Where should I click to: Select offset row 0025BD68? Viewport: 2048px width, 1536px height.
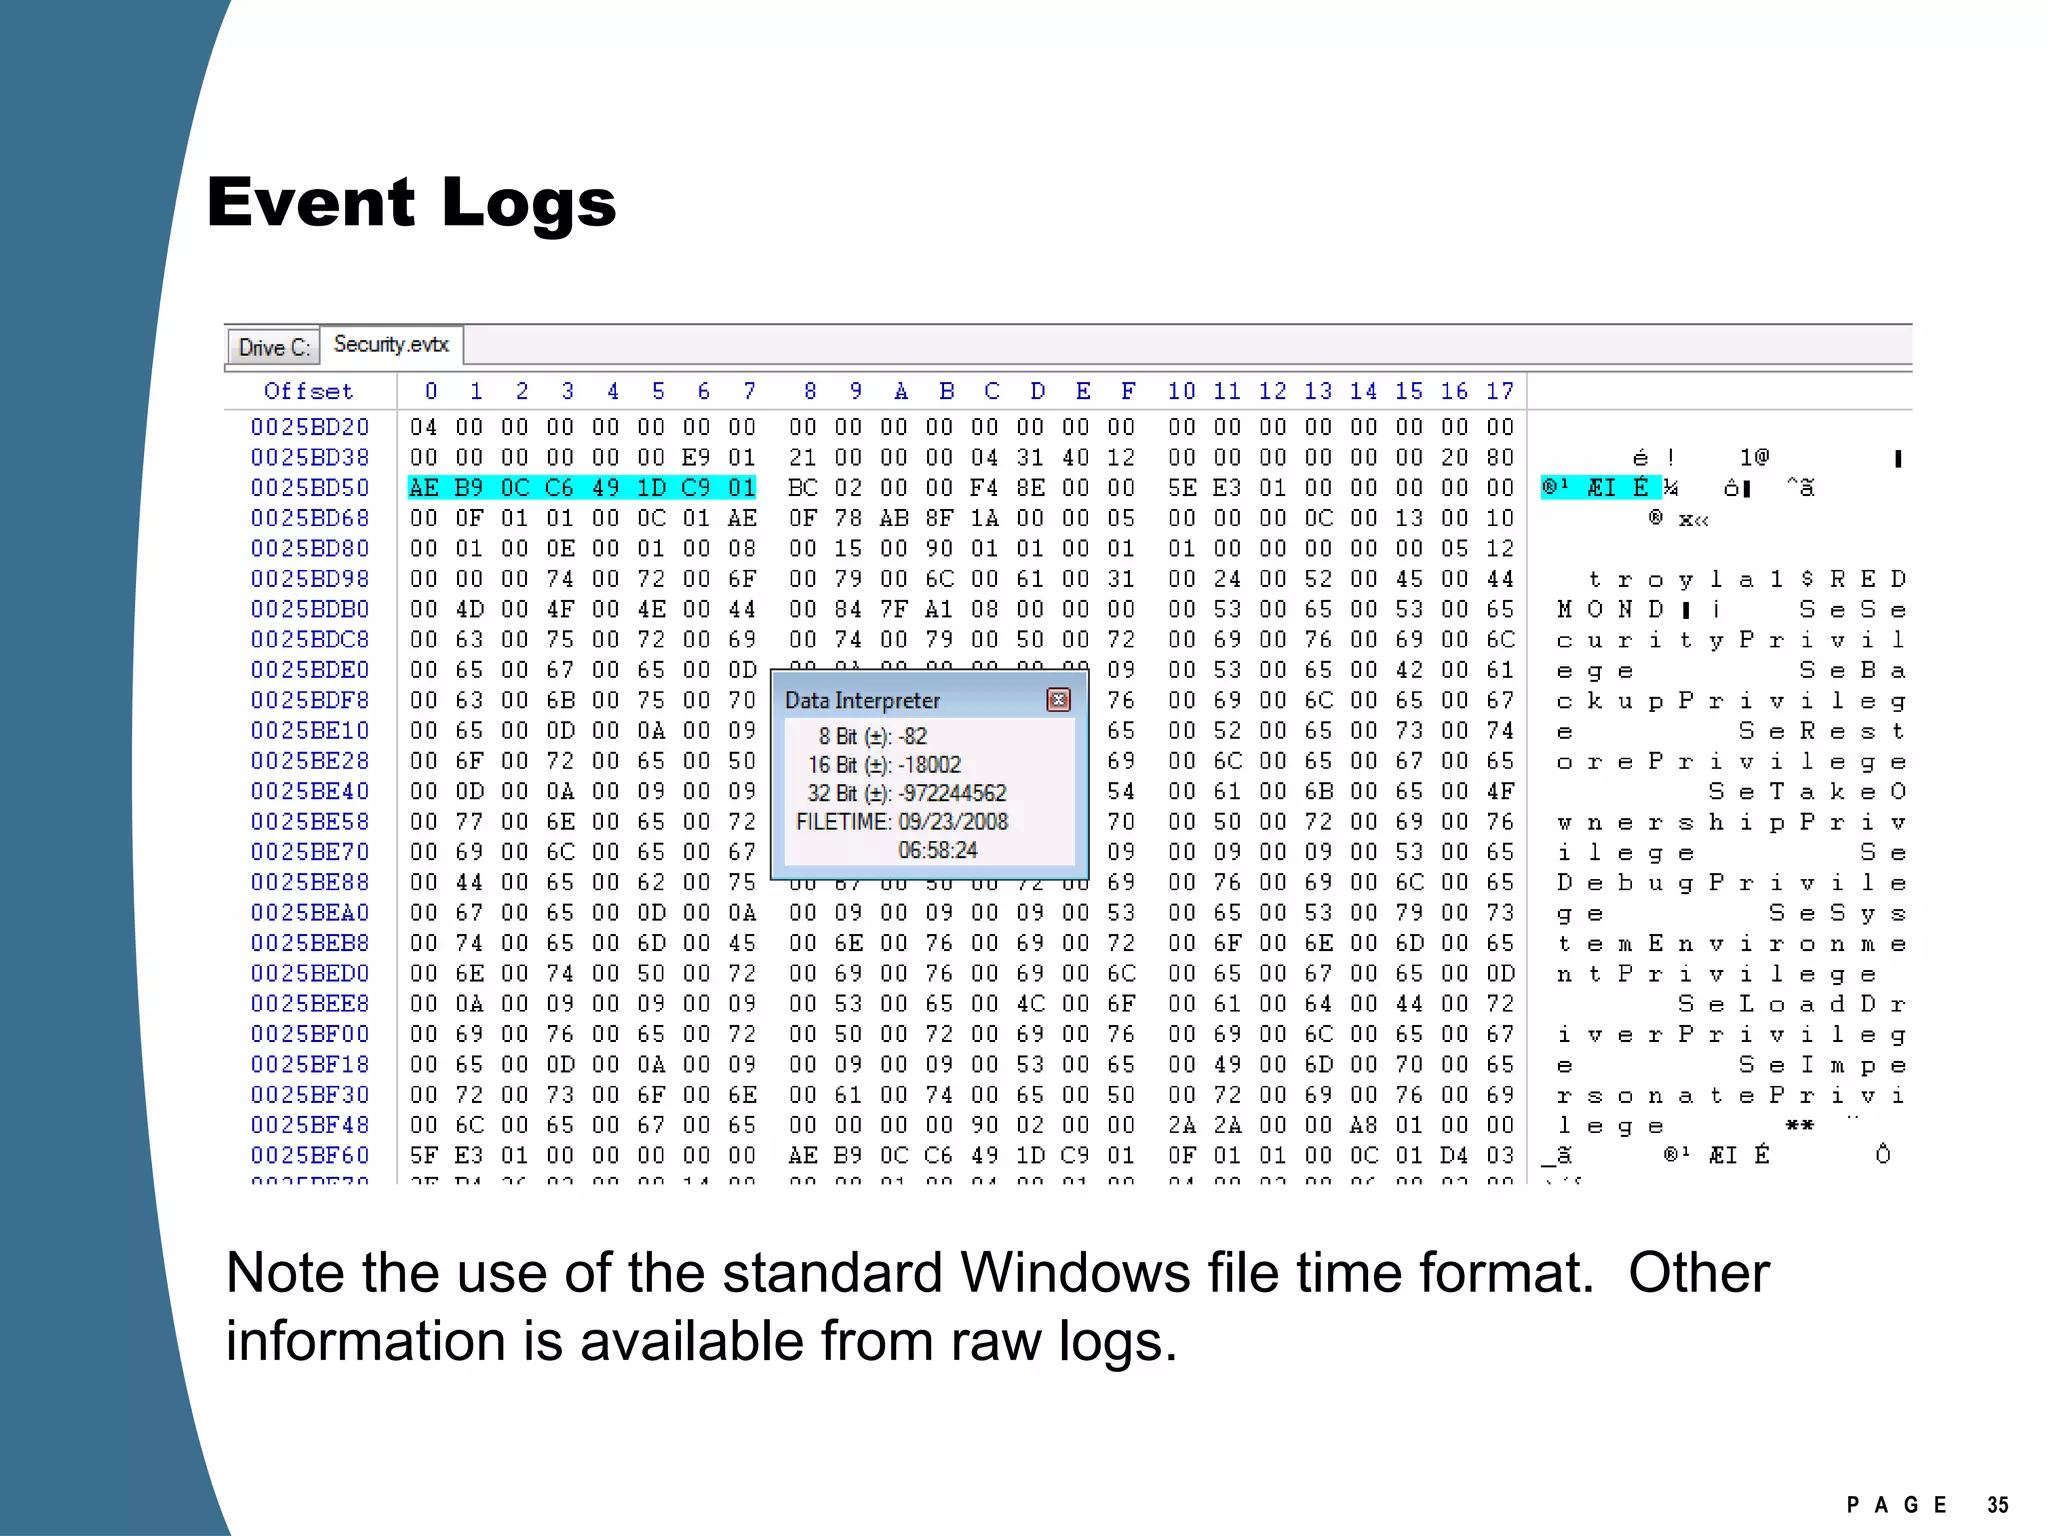click(x=310, y=518)
